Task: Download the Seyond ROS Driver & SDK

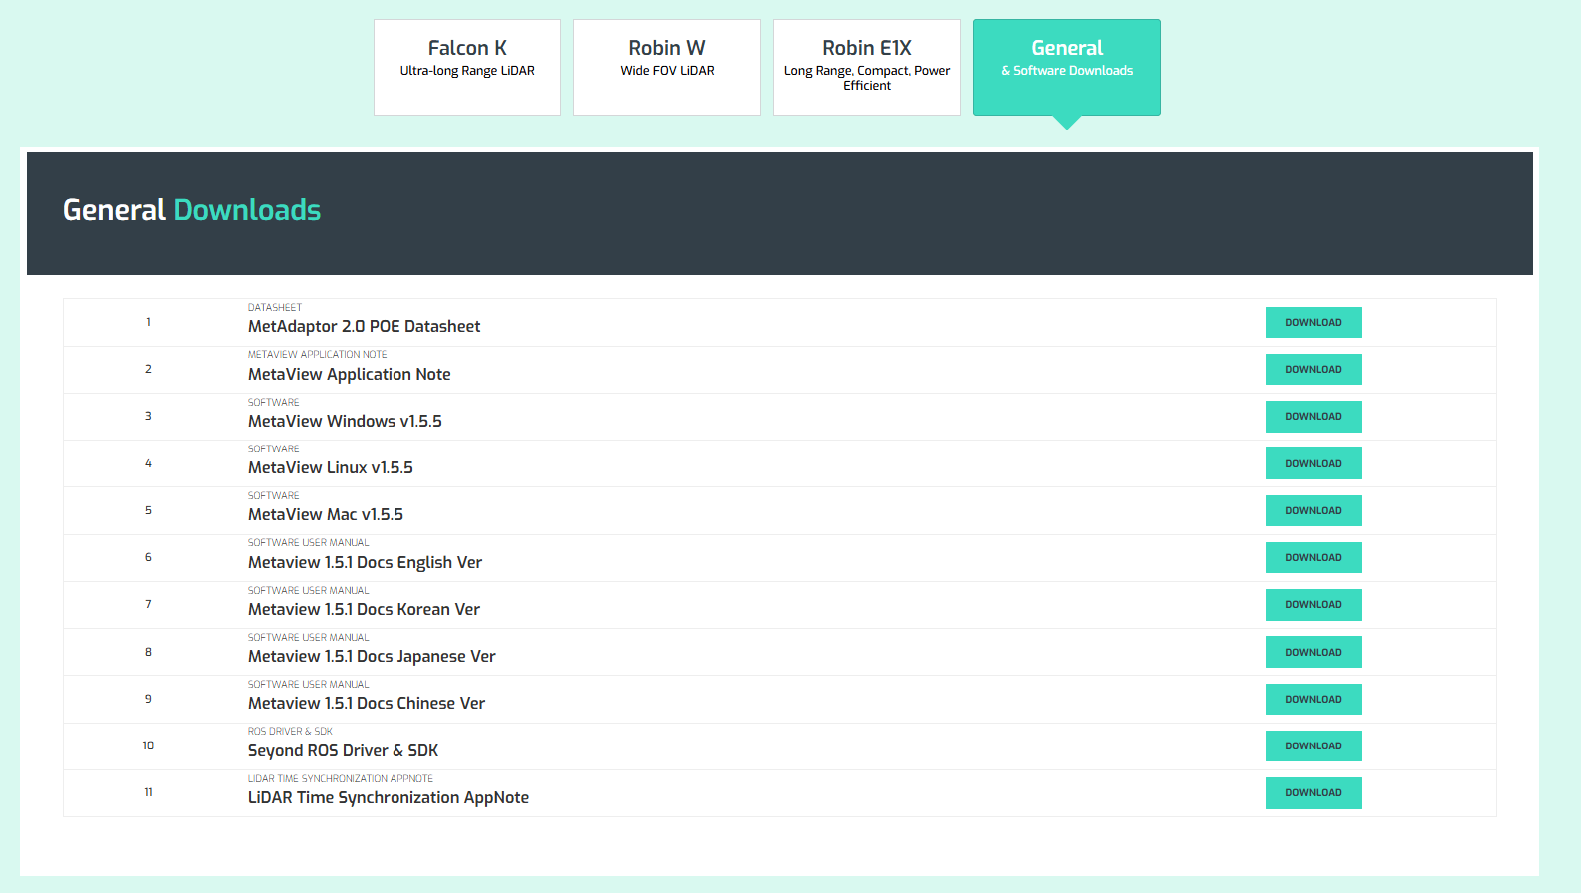Action: click(1313, 746)
